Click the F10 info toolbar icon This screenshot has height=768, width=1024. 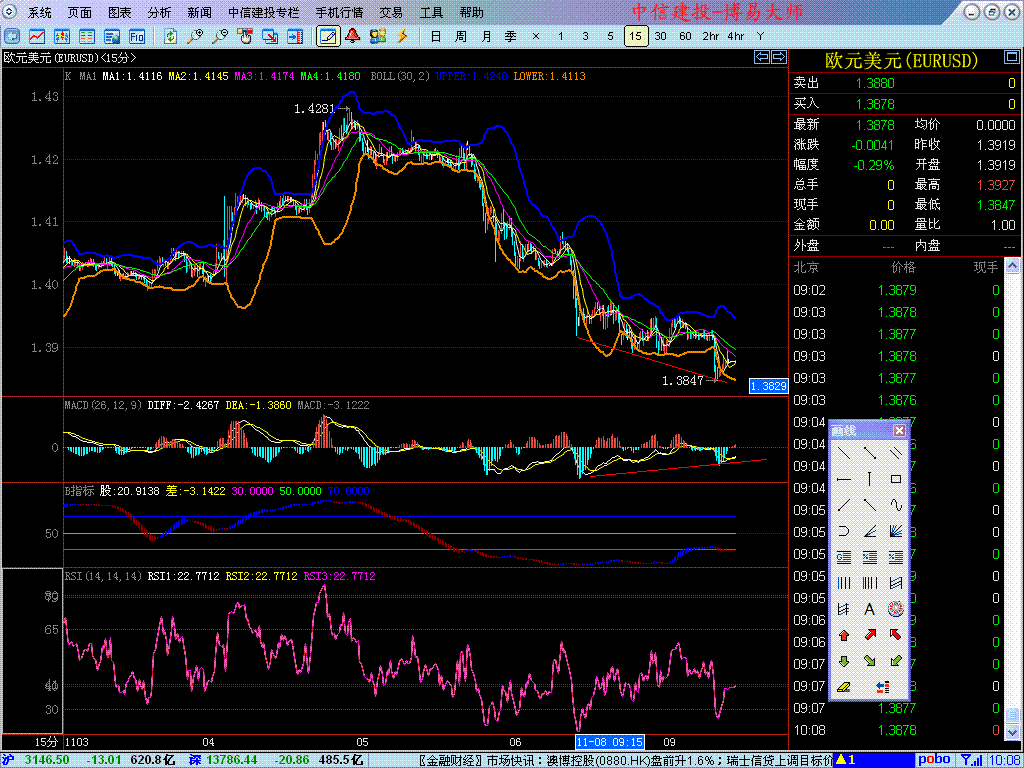(136, 36)
